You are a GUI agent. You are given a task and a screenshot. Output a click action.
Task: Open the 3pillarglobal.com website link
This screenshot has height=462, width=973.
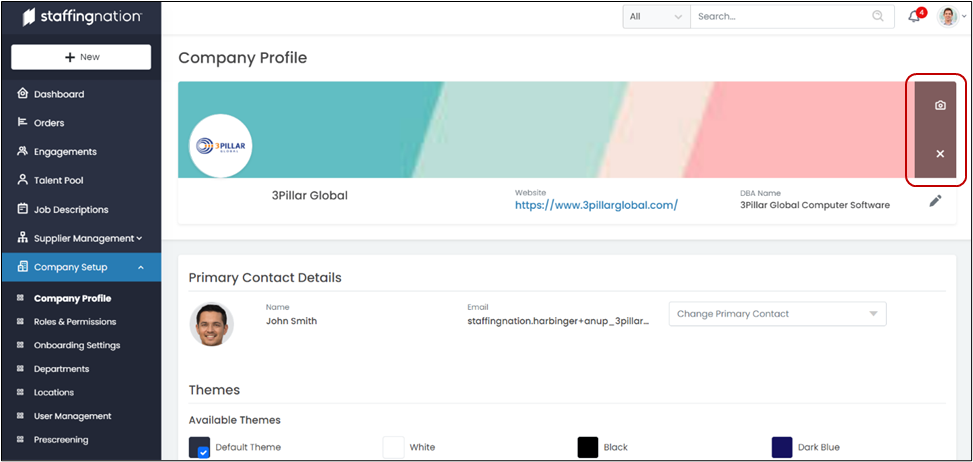point(596,205)
